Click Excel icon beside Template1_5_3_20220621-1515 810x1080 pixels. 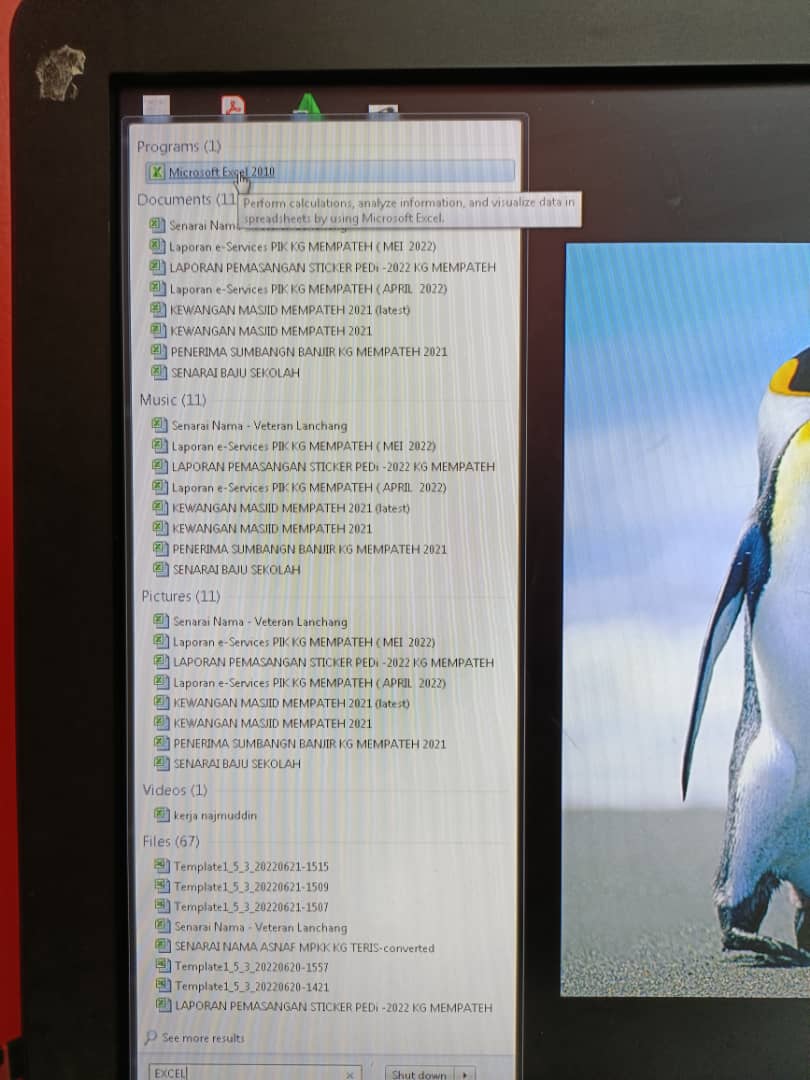pyautogui.click(x=162, y=866)
